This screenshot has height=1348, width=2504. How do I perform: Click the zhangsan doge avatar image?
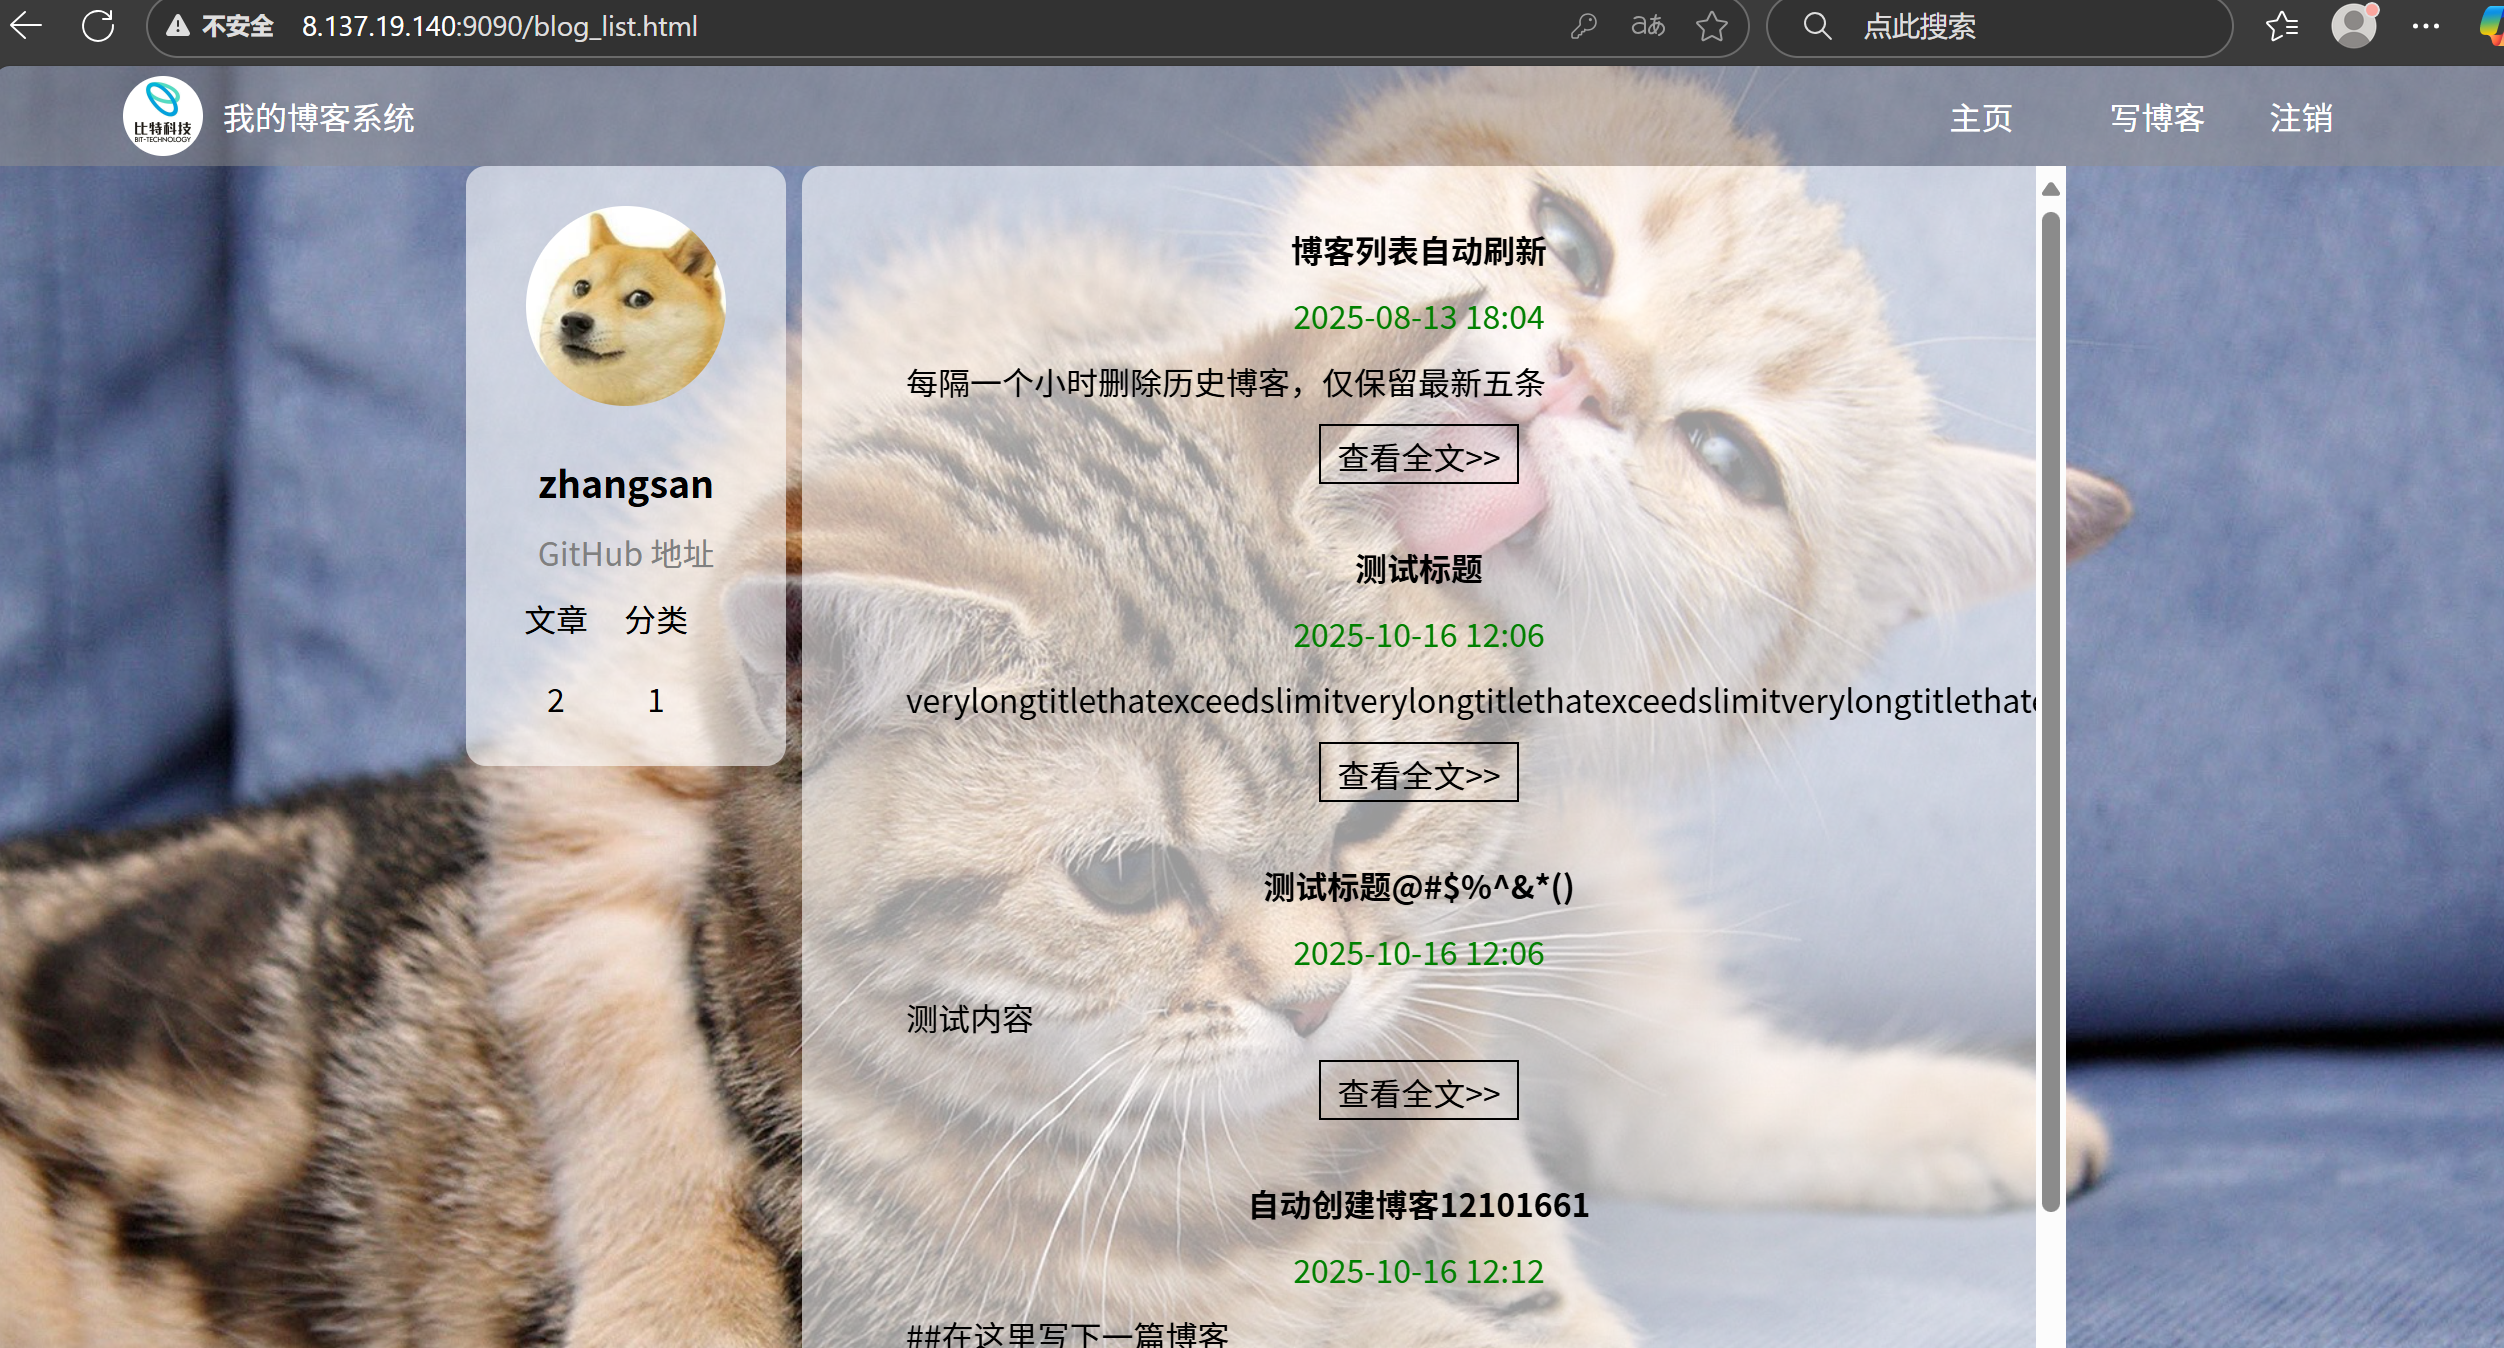(626, 306)
